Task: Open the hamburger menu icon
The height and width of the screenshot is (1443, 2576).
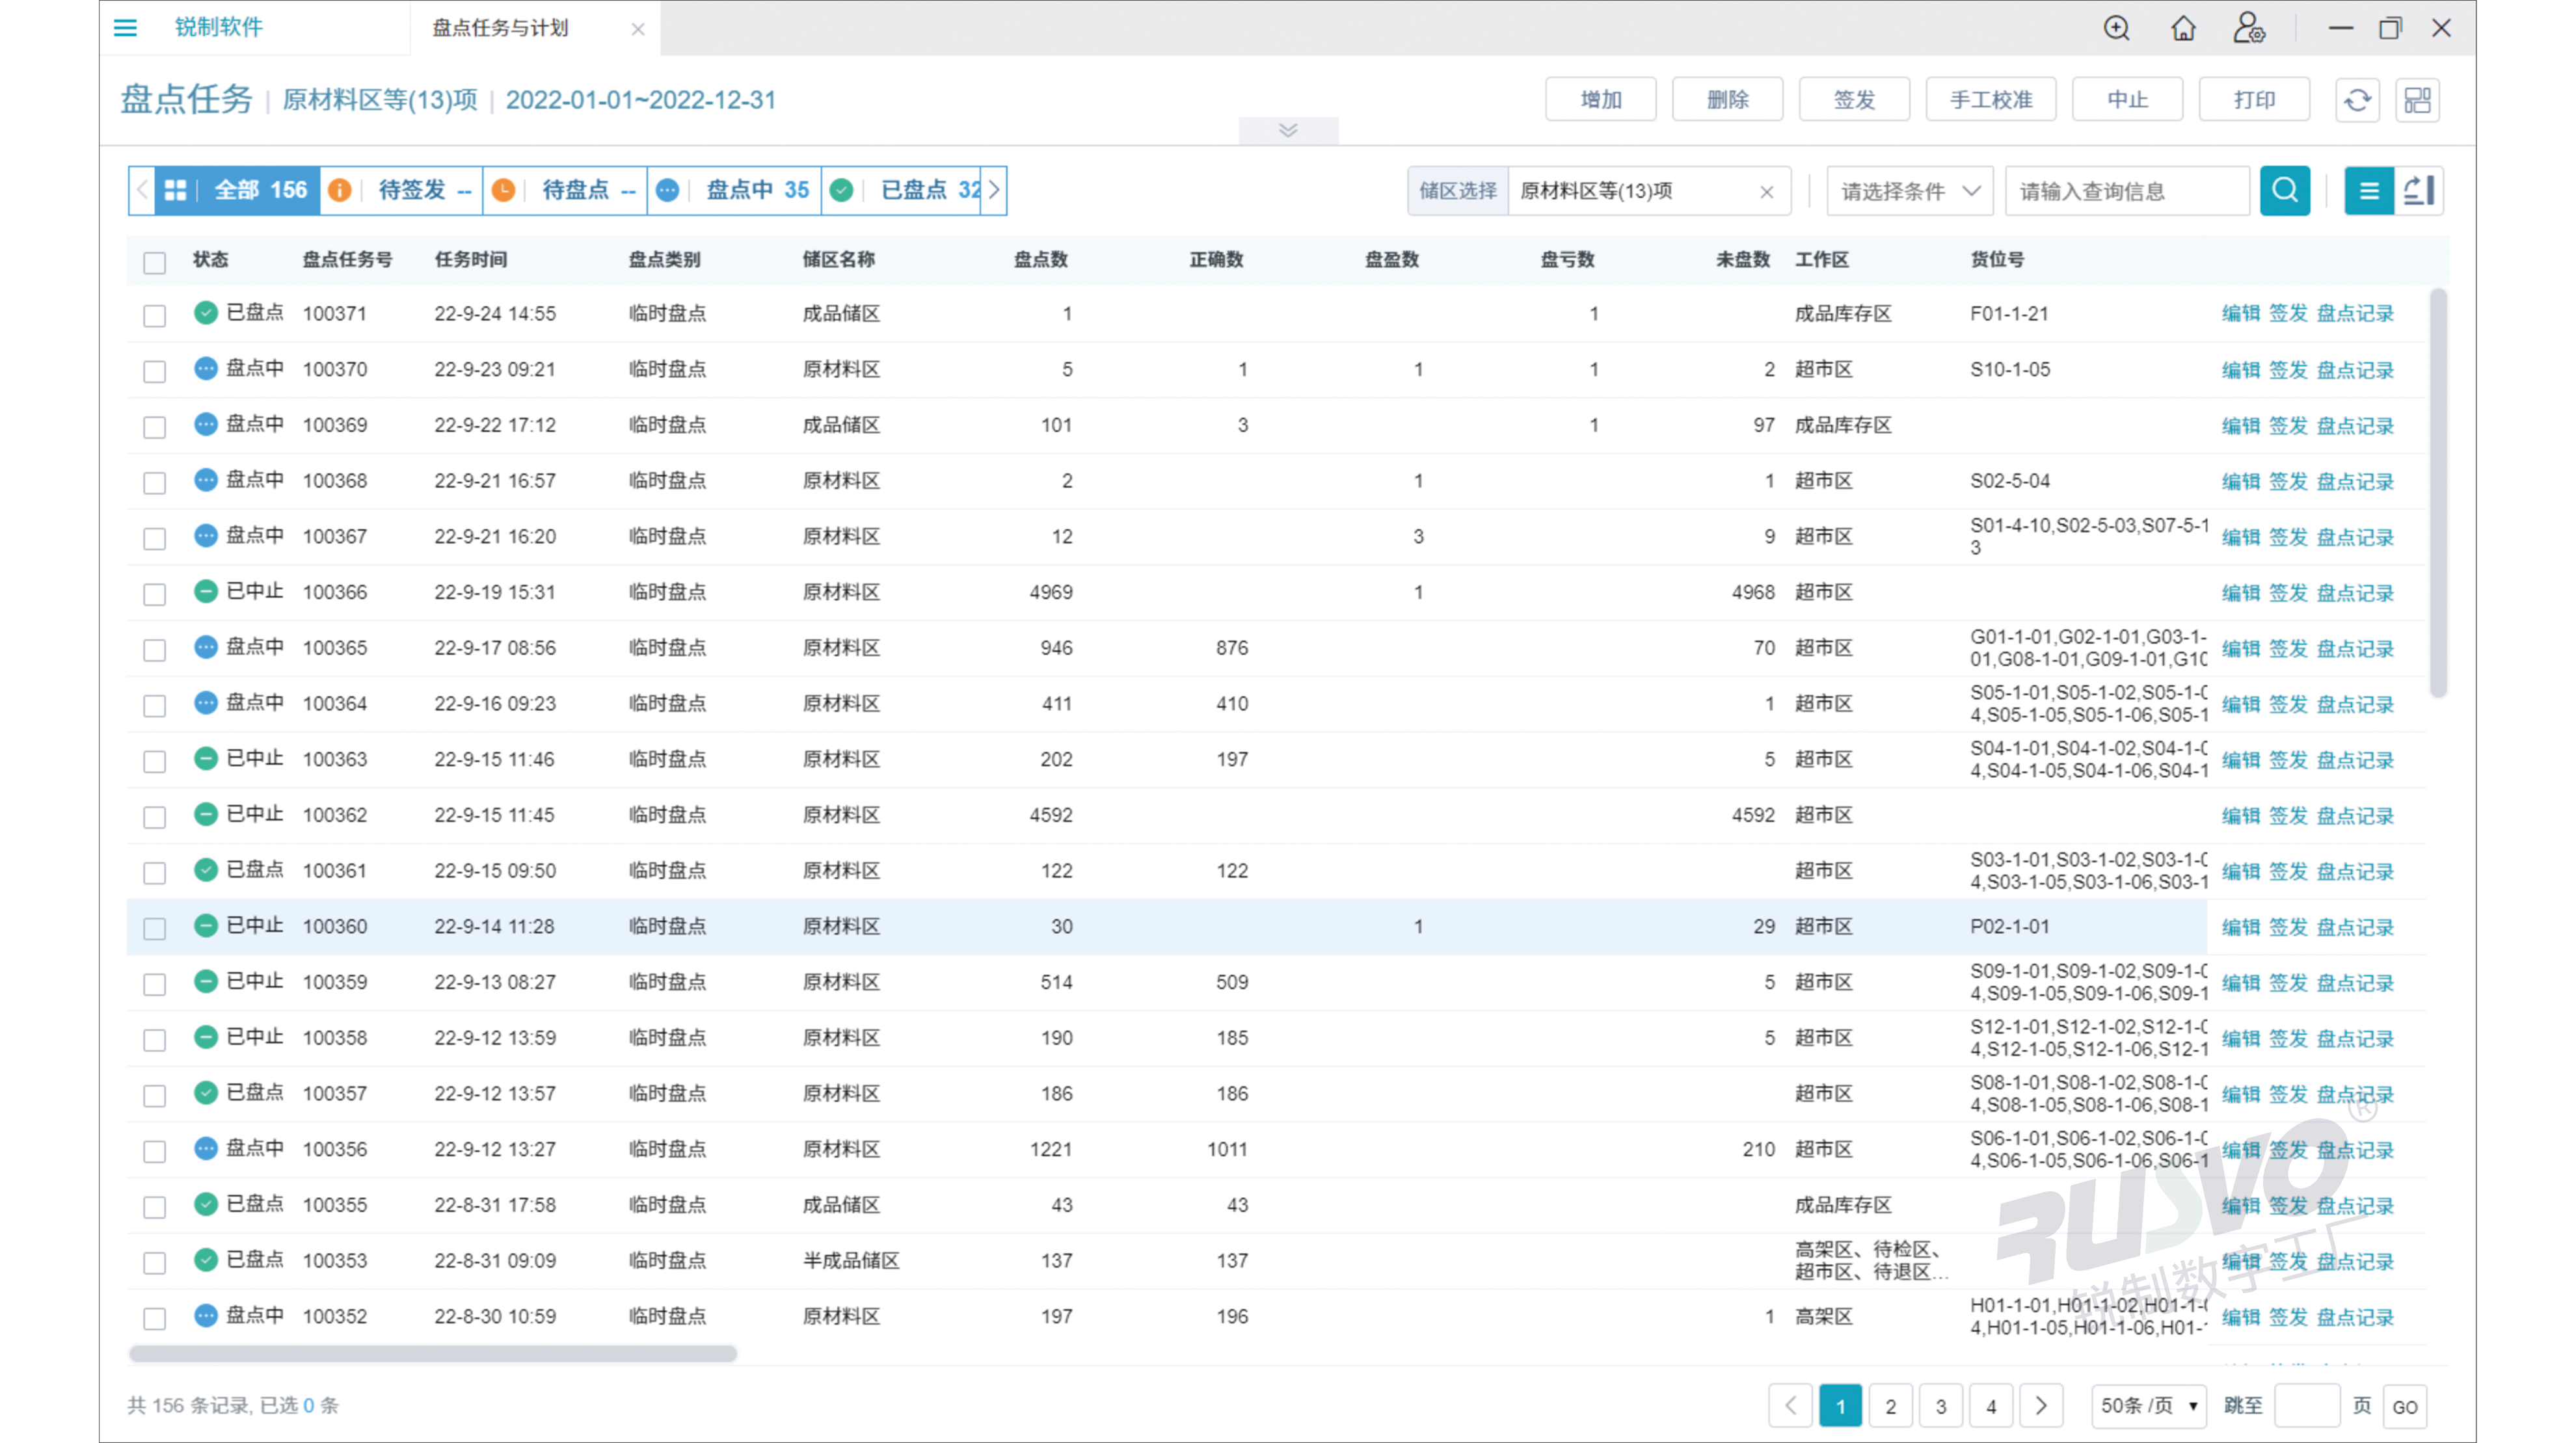Action: pyautogui.click(x=125, y=28)
